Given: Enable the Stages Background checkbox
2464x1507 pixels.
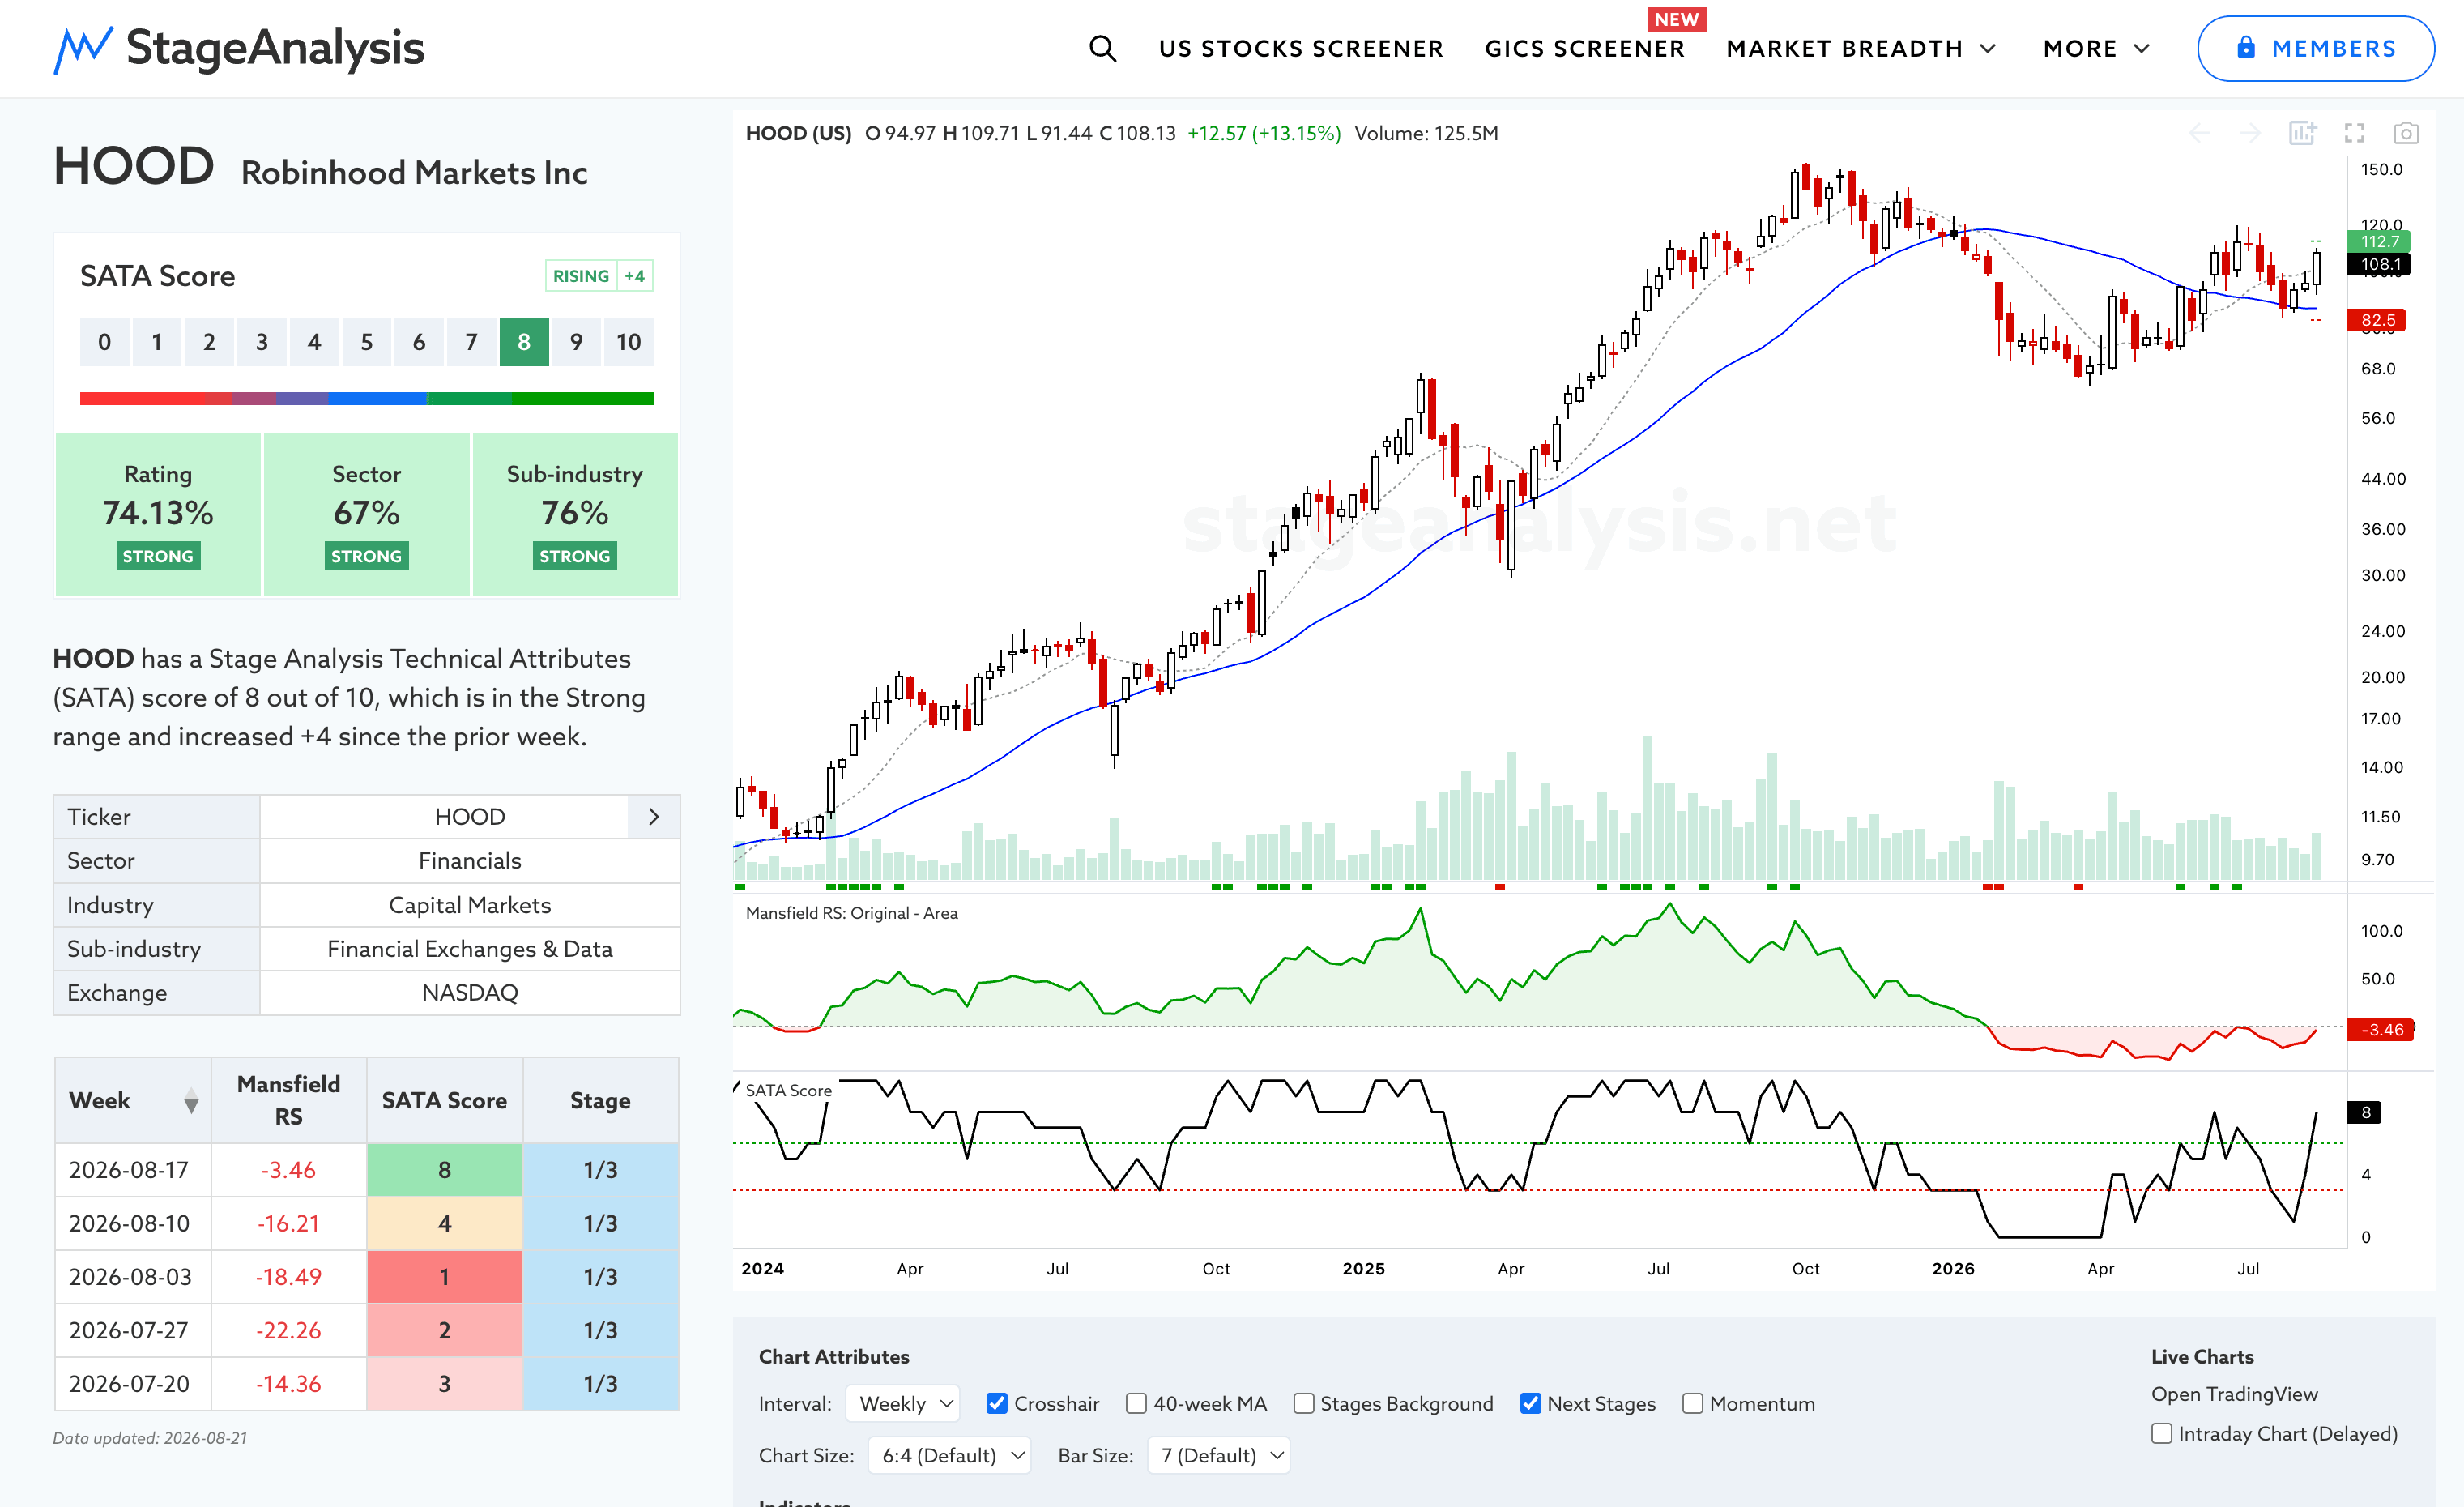Looking at the screenshot, I should 1303,1403.
